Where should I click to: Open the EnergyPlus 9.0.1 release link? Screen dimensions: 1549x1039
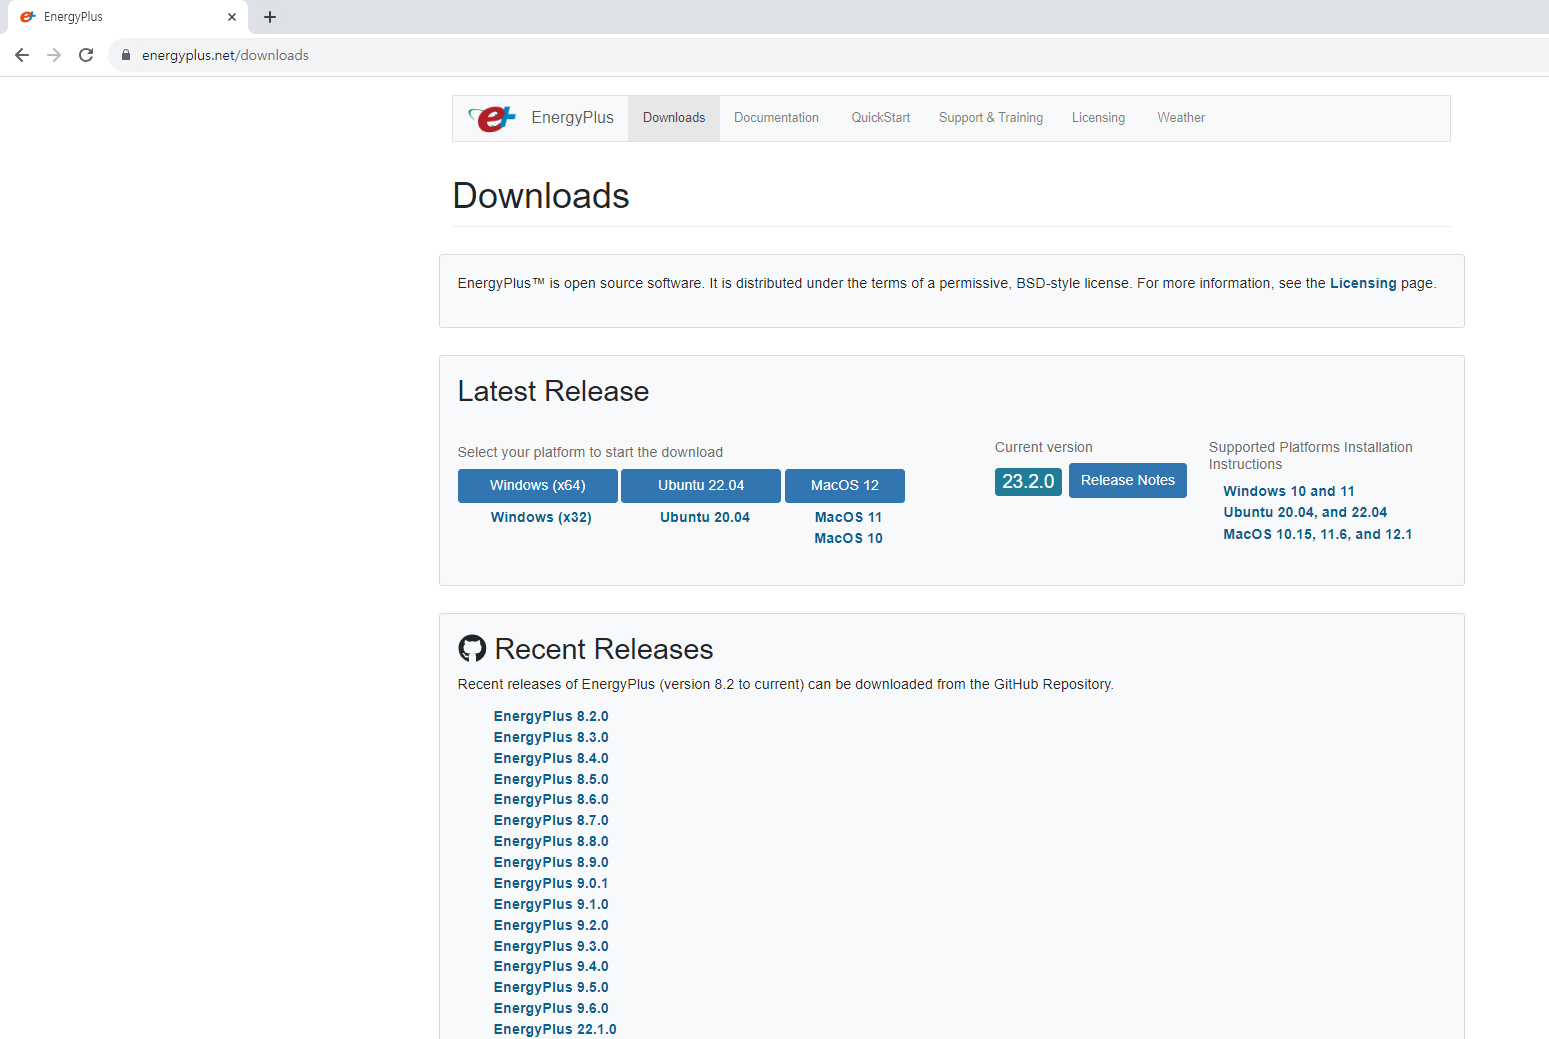[551, 883]
